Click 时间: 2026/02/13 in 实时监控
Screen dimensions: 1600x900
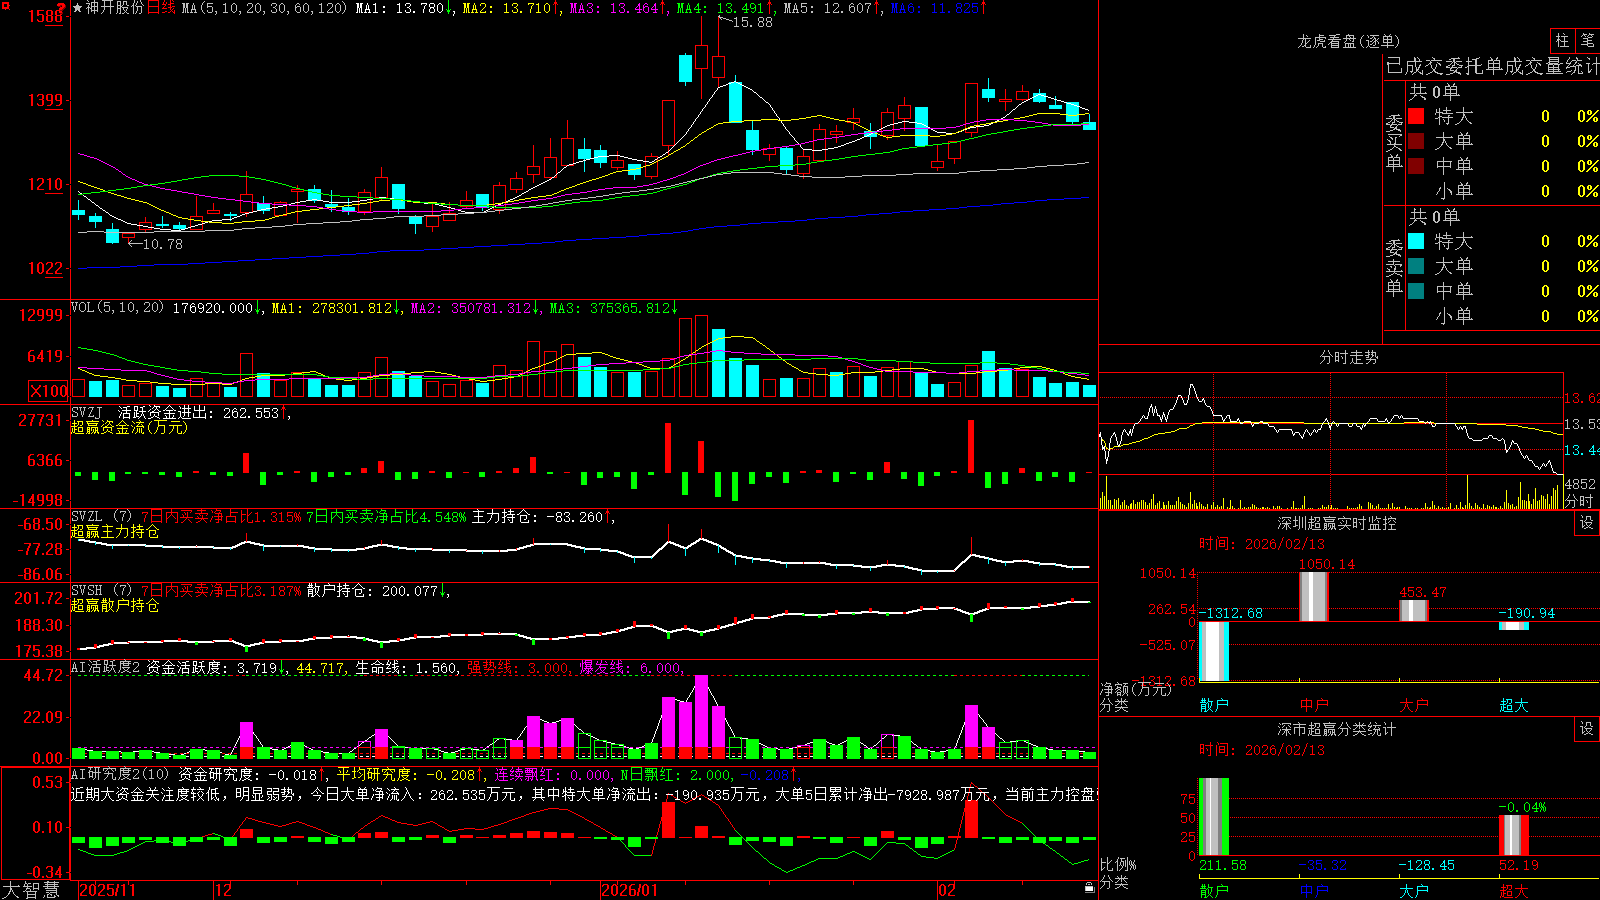point(1262,544)
